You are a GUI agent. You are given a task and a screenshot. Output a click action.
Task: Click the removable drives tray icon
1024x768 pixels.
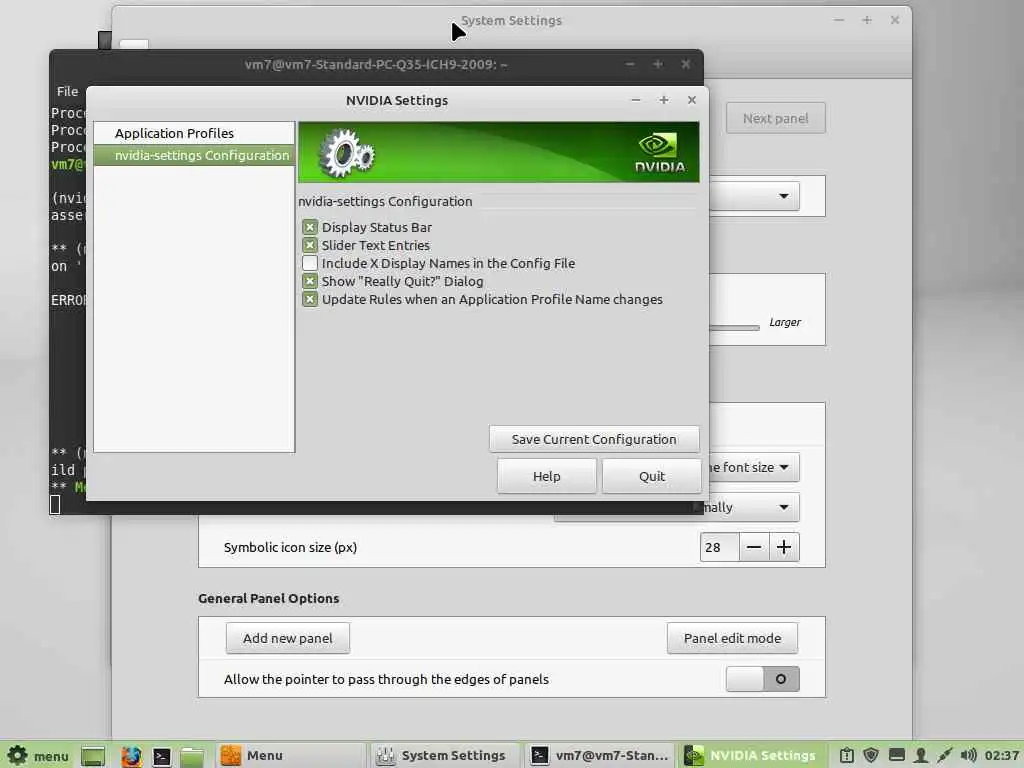[897, 756]
